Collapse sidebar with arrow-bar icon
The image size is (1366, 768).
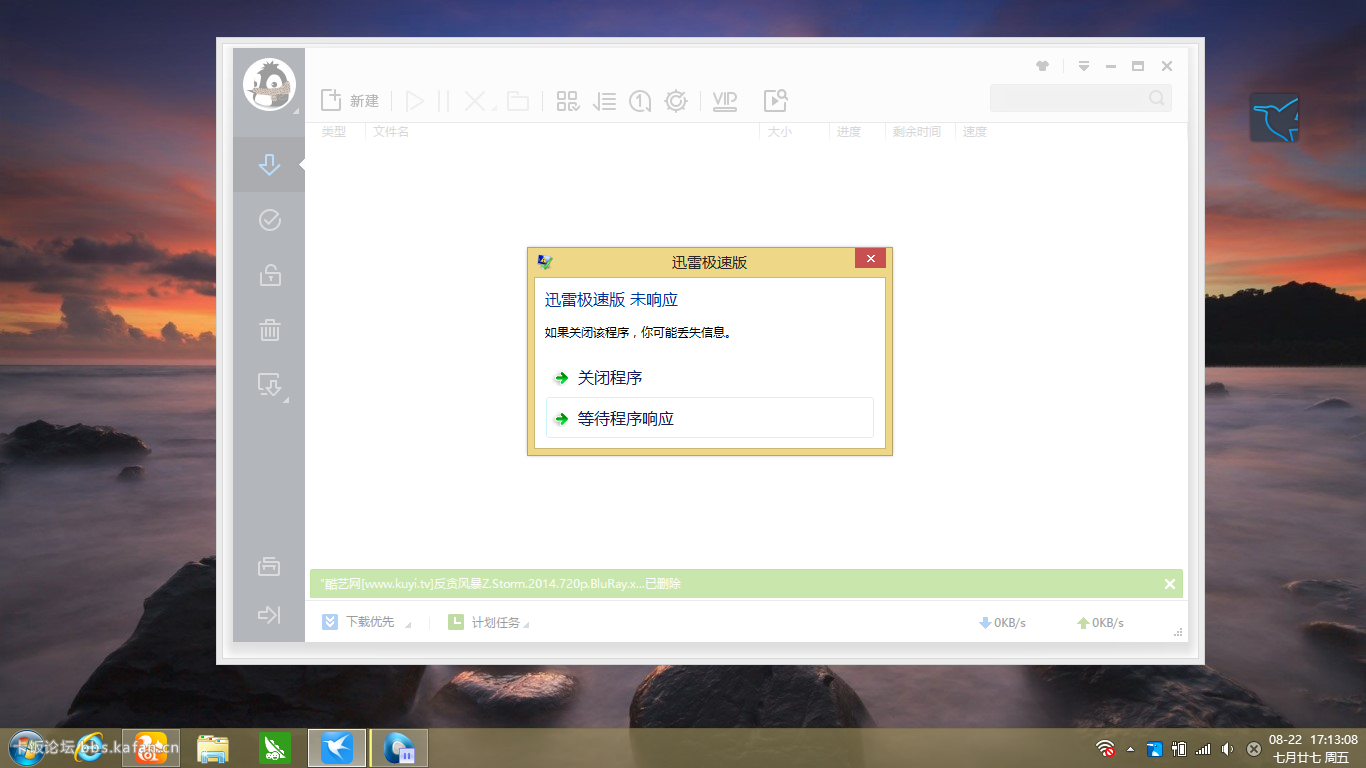coord(269,614)
